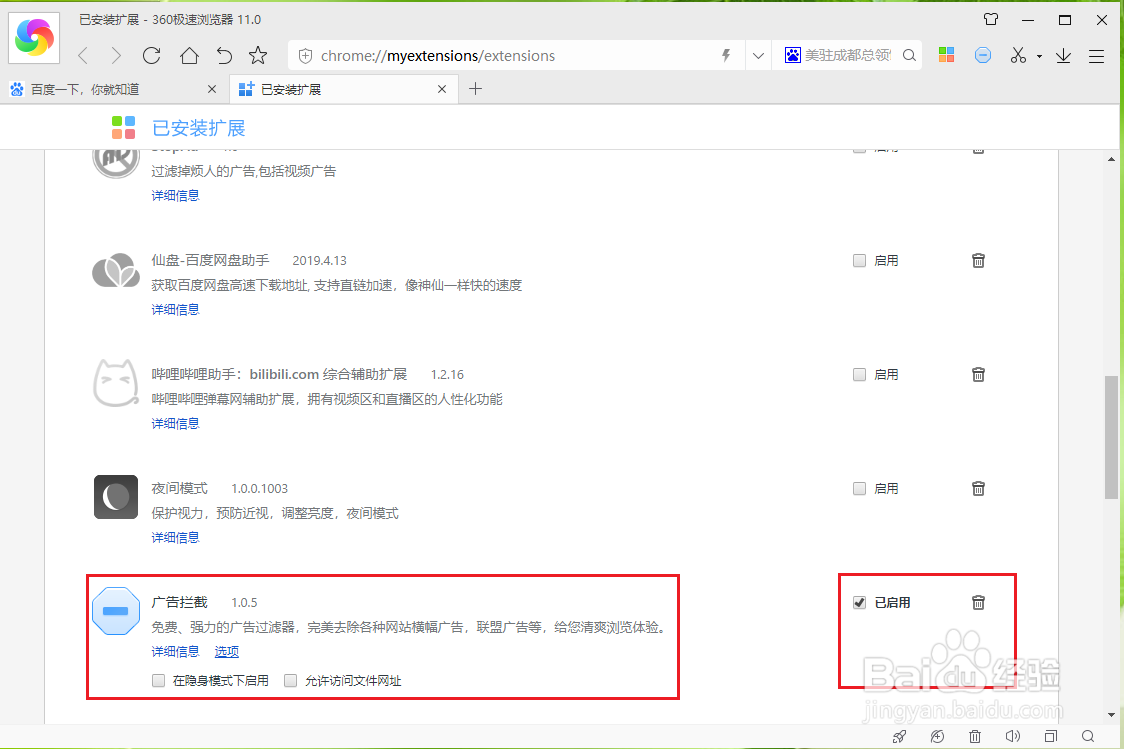Click the lightning bolt icon in address bar

tap(726, 55)
